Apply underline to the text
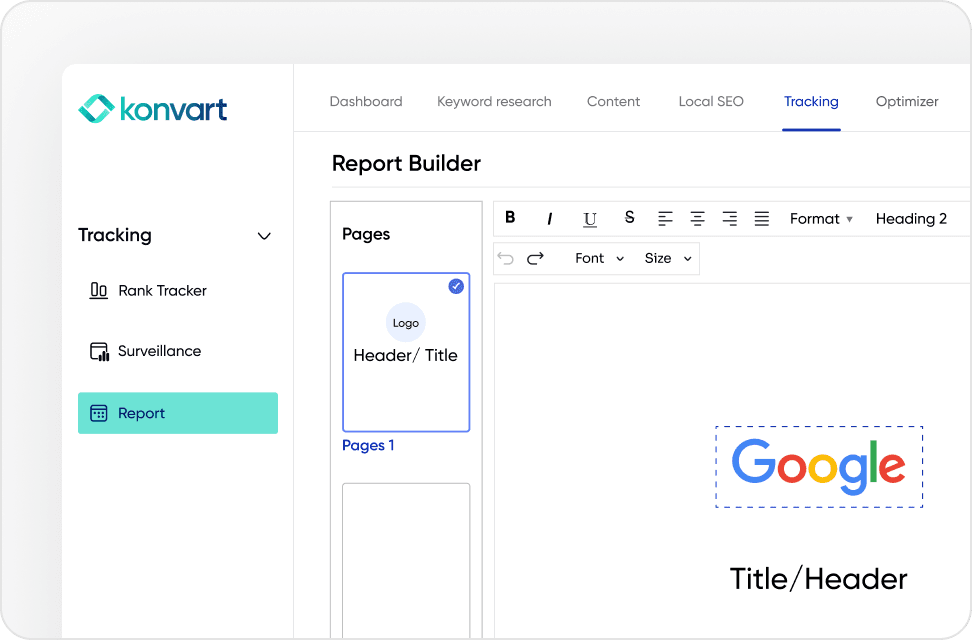 (x=590, y=218)
